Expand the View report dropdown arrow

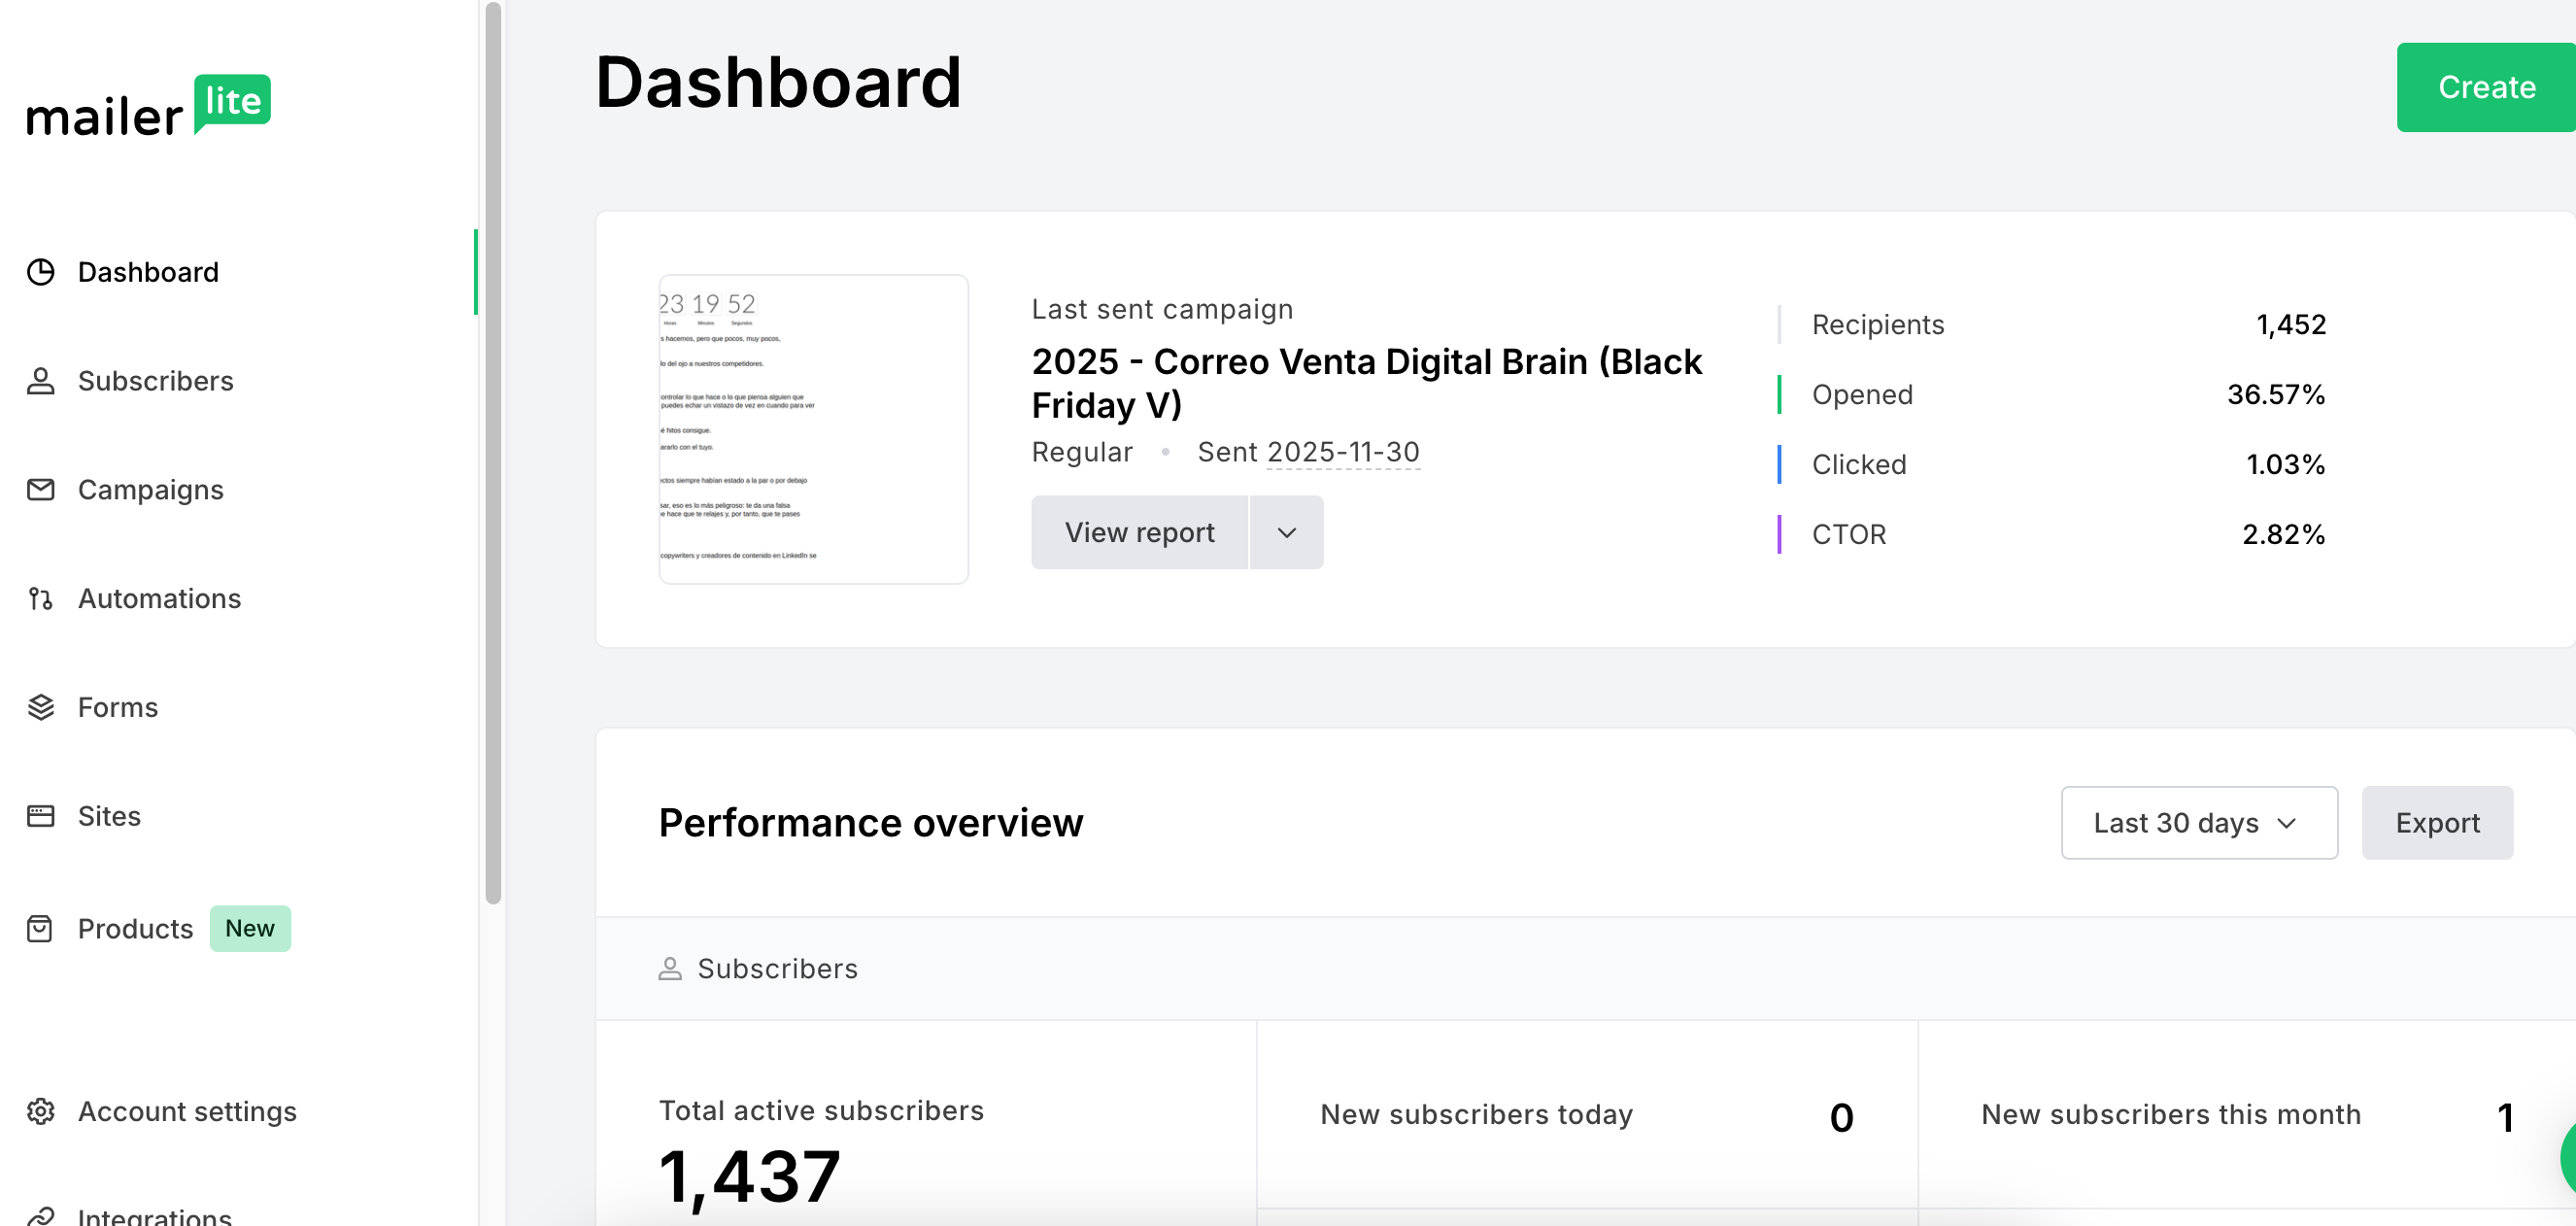click(x=1286, y=533)
